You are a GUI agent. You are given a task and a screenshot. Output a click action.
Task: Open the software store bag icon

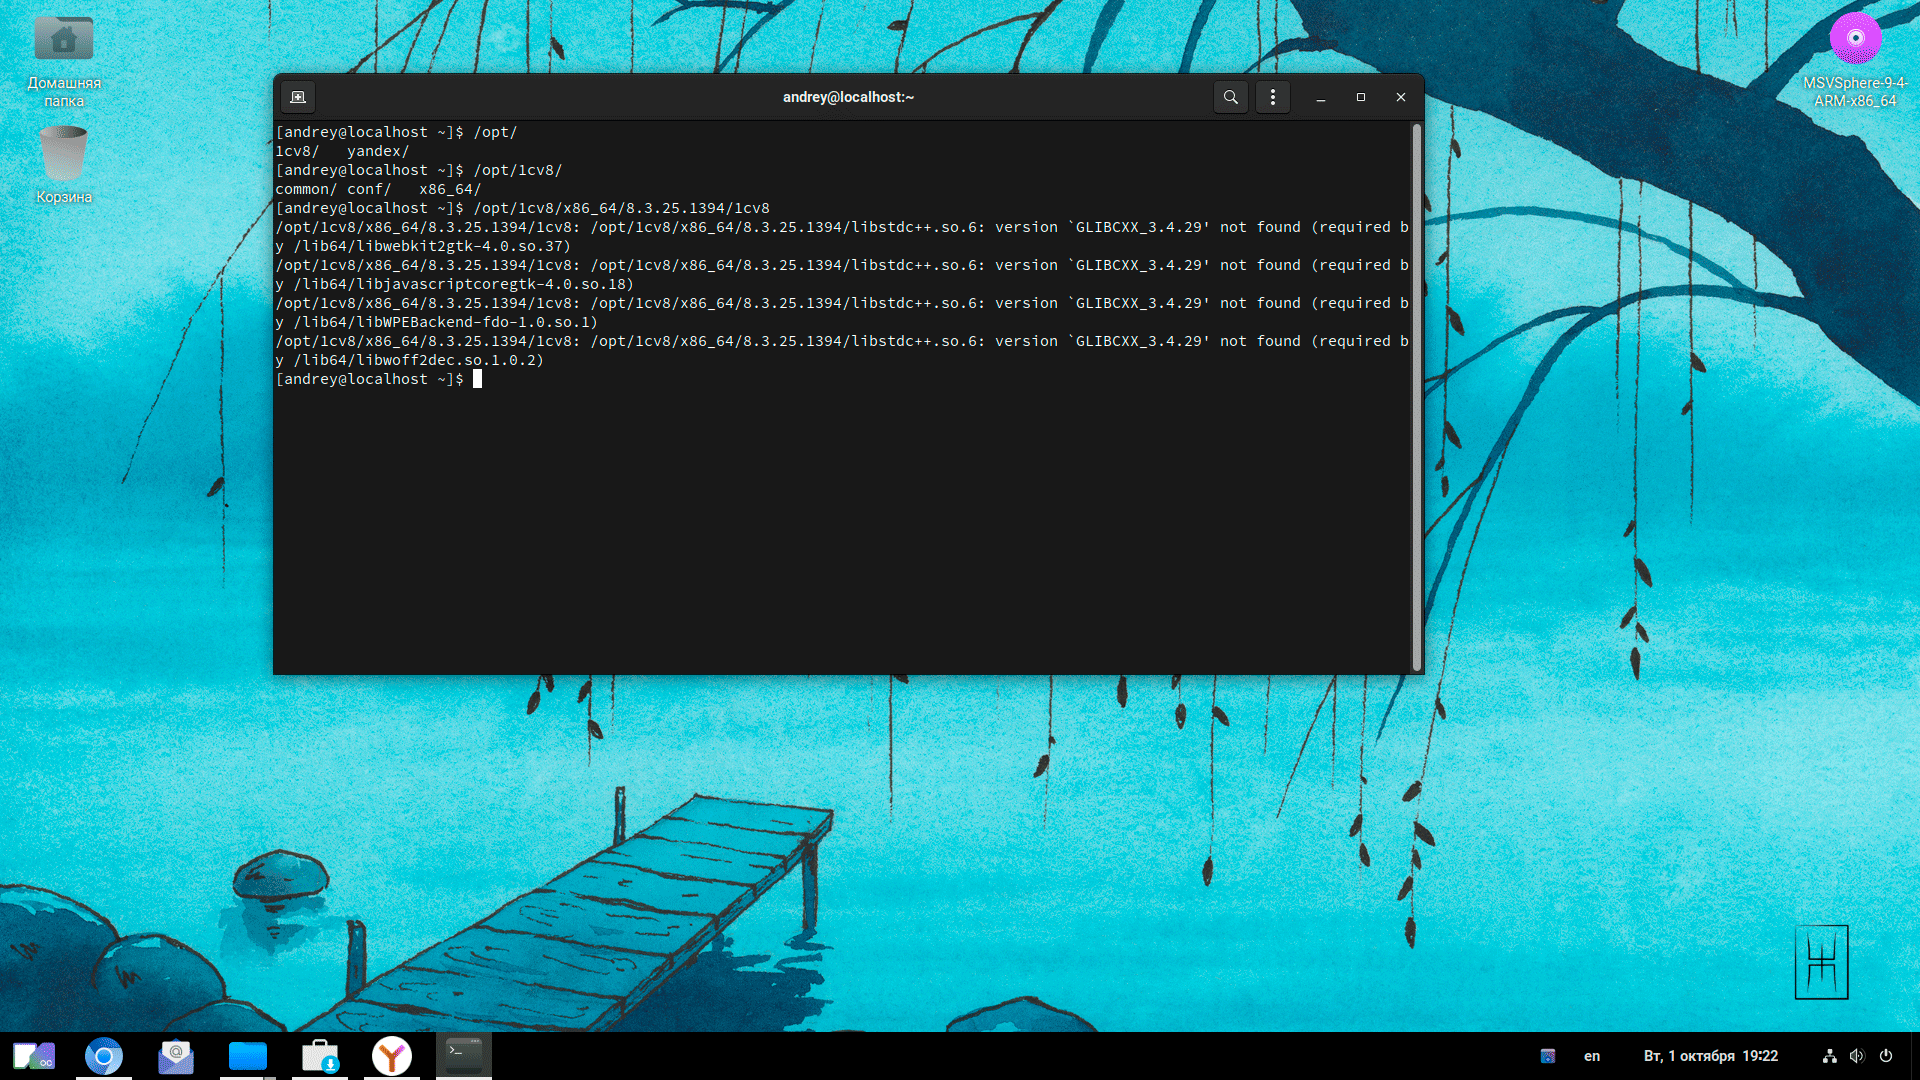coord(320,1056)
